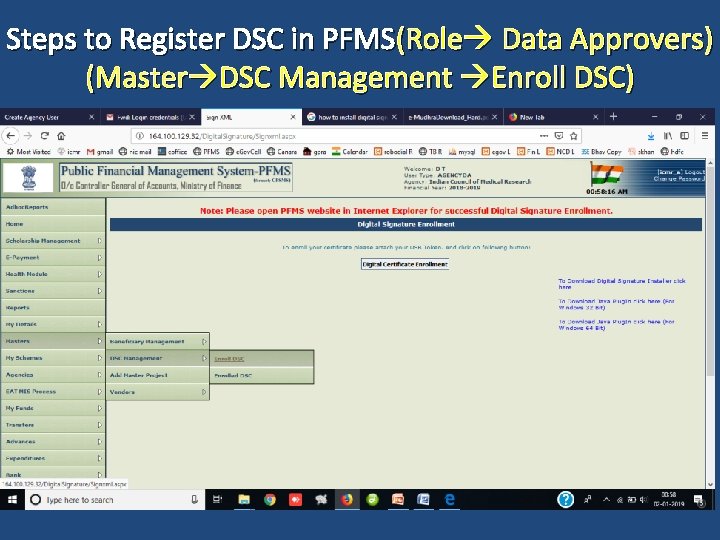Click Change Password link in header
The width and height of the screenshot is (720, 540).
point(679,179)
